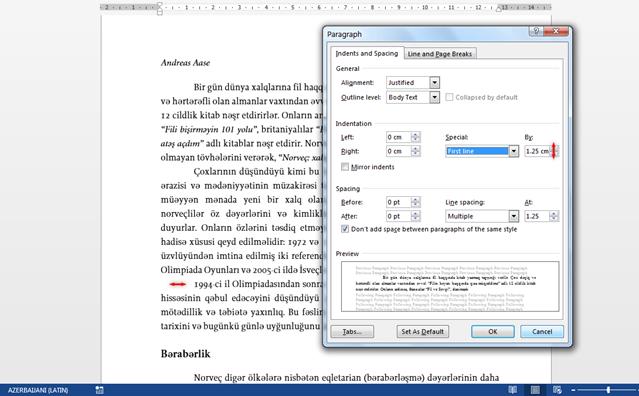The height and width of the screenshot is (396, 639).
Task: Click the Before spacing input field
Action: coord(399,202)
